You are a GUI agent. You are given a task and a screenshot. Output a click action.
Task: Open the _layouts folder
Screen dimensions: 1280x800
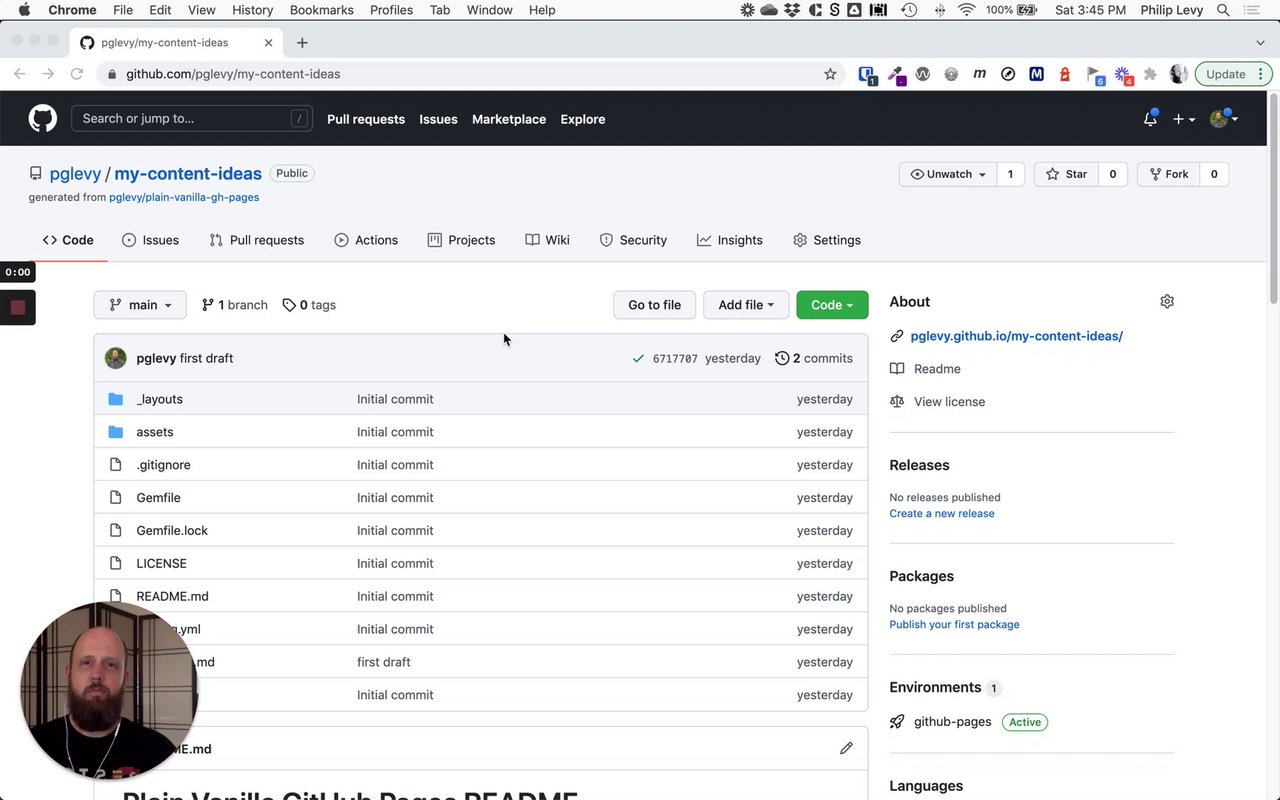pyautogui.click(x=160, y=399)
